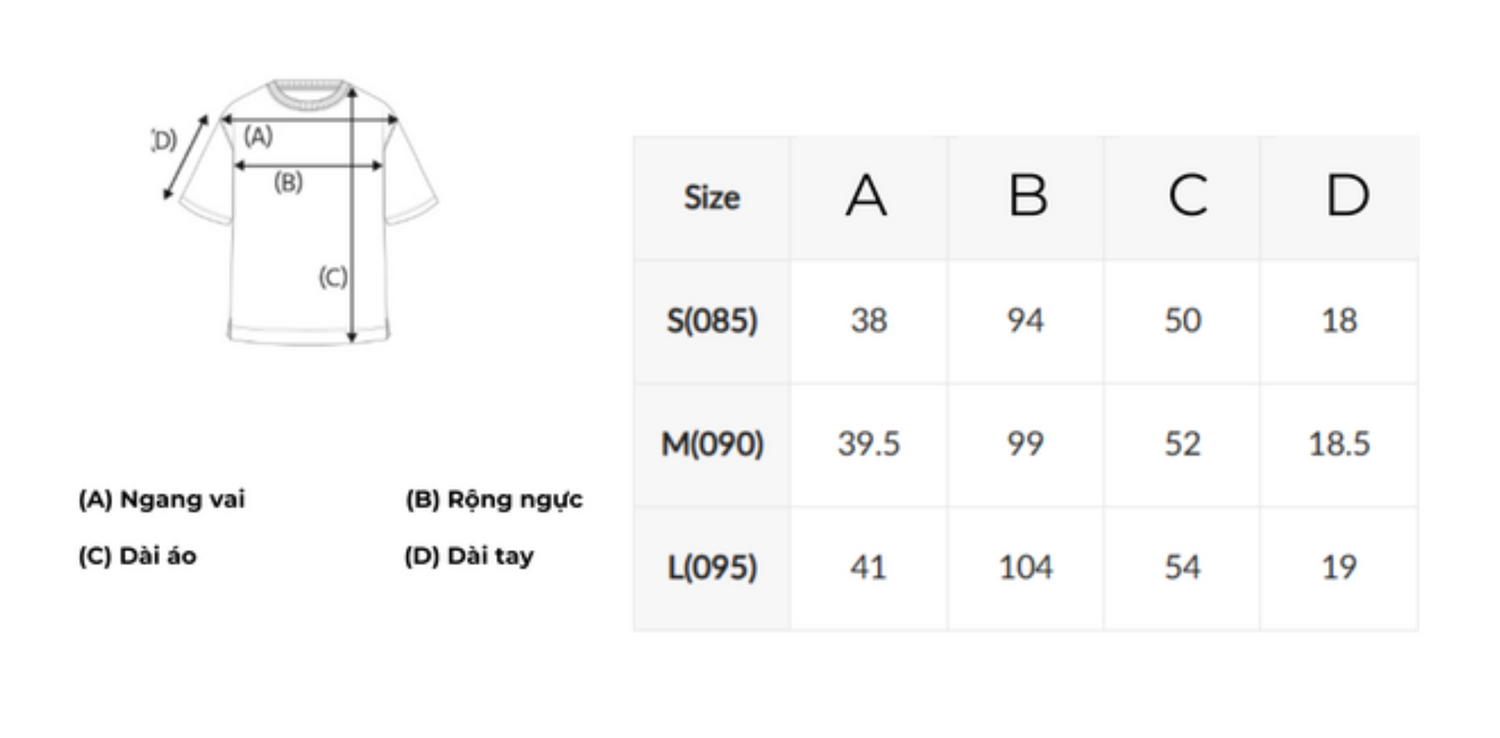Select the S(085) size row label
Viewport: 1500px width, 738px height.
[712, 321]
